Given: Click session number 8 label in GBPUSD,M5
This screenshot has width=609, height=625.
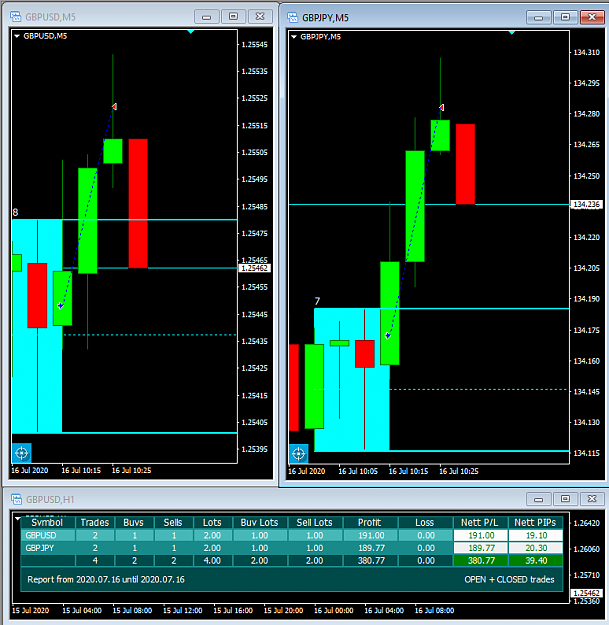Looking at the screenshot, I should pyautogui.click(x=15, y=212).
